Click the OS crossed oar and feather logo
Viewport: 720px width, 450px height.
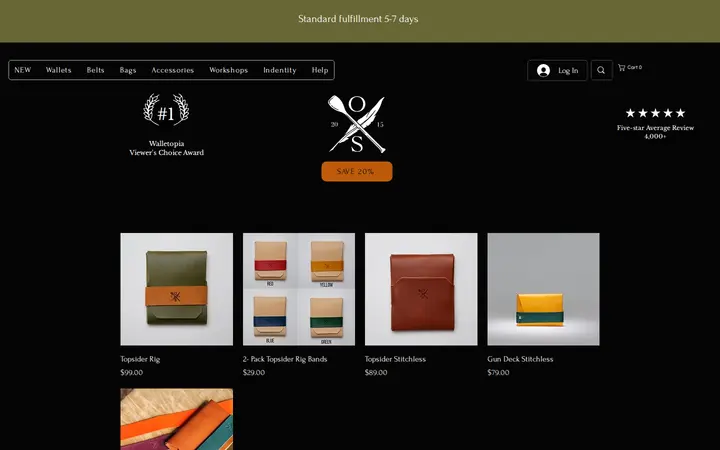(357, 124)
